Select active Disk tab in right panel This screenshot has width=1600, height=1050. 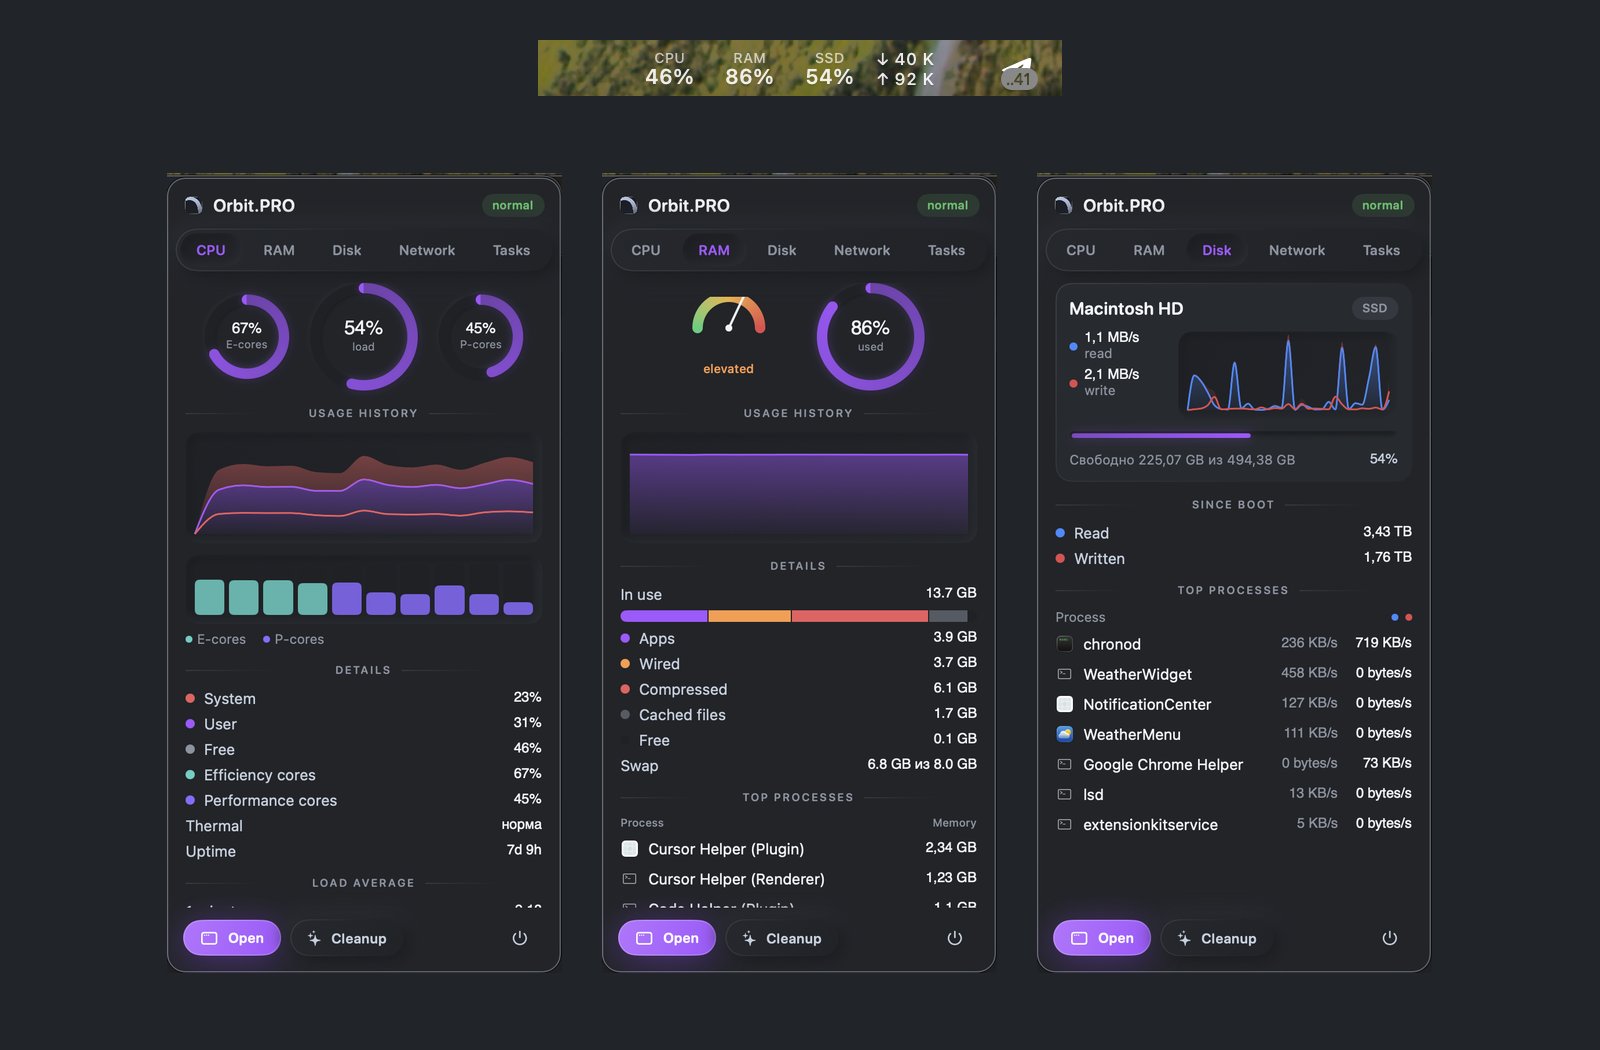1217,250
